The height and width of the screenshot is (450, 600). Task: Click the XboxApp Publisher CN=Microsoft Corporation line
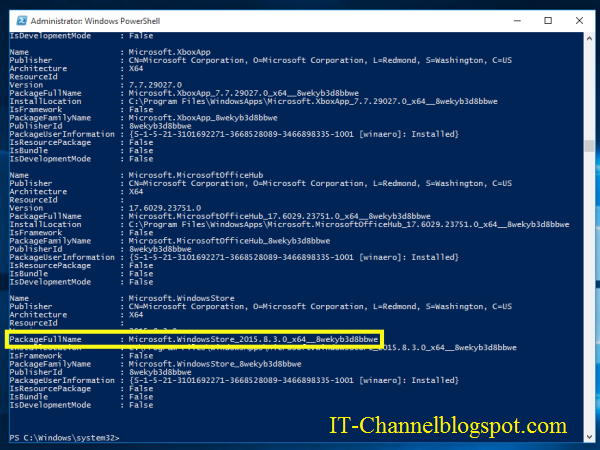coord(320,60)
